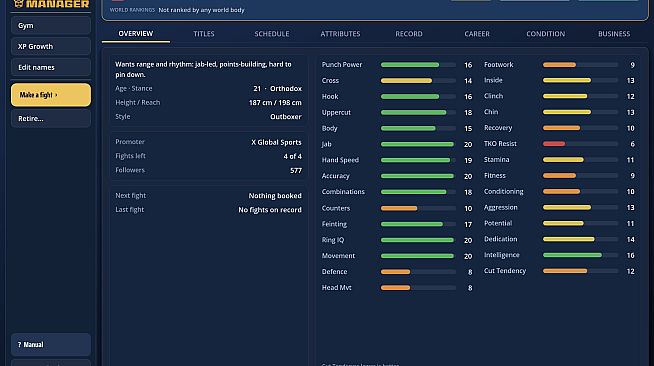This screenshot has height=366, width=654.
Task: Click the Inside label
Action: point(493,80)
